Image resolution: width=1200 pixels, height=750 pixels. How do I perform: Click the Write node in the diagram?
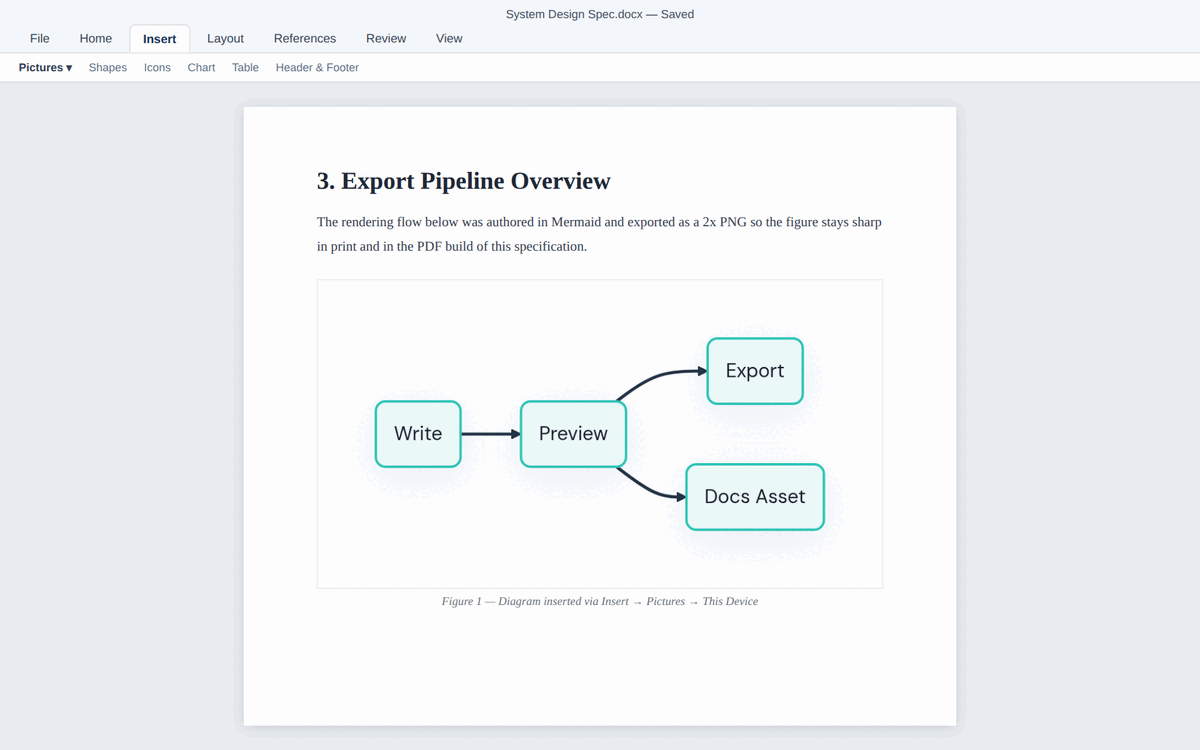click(x=418, y=434)
